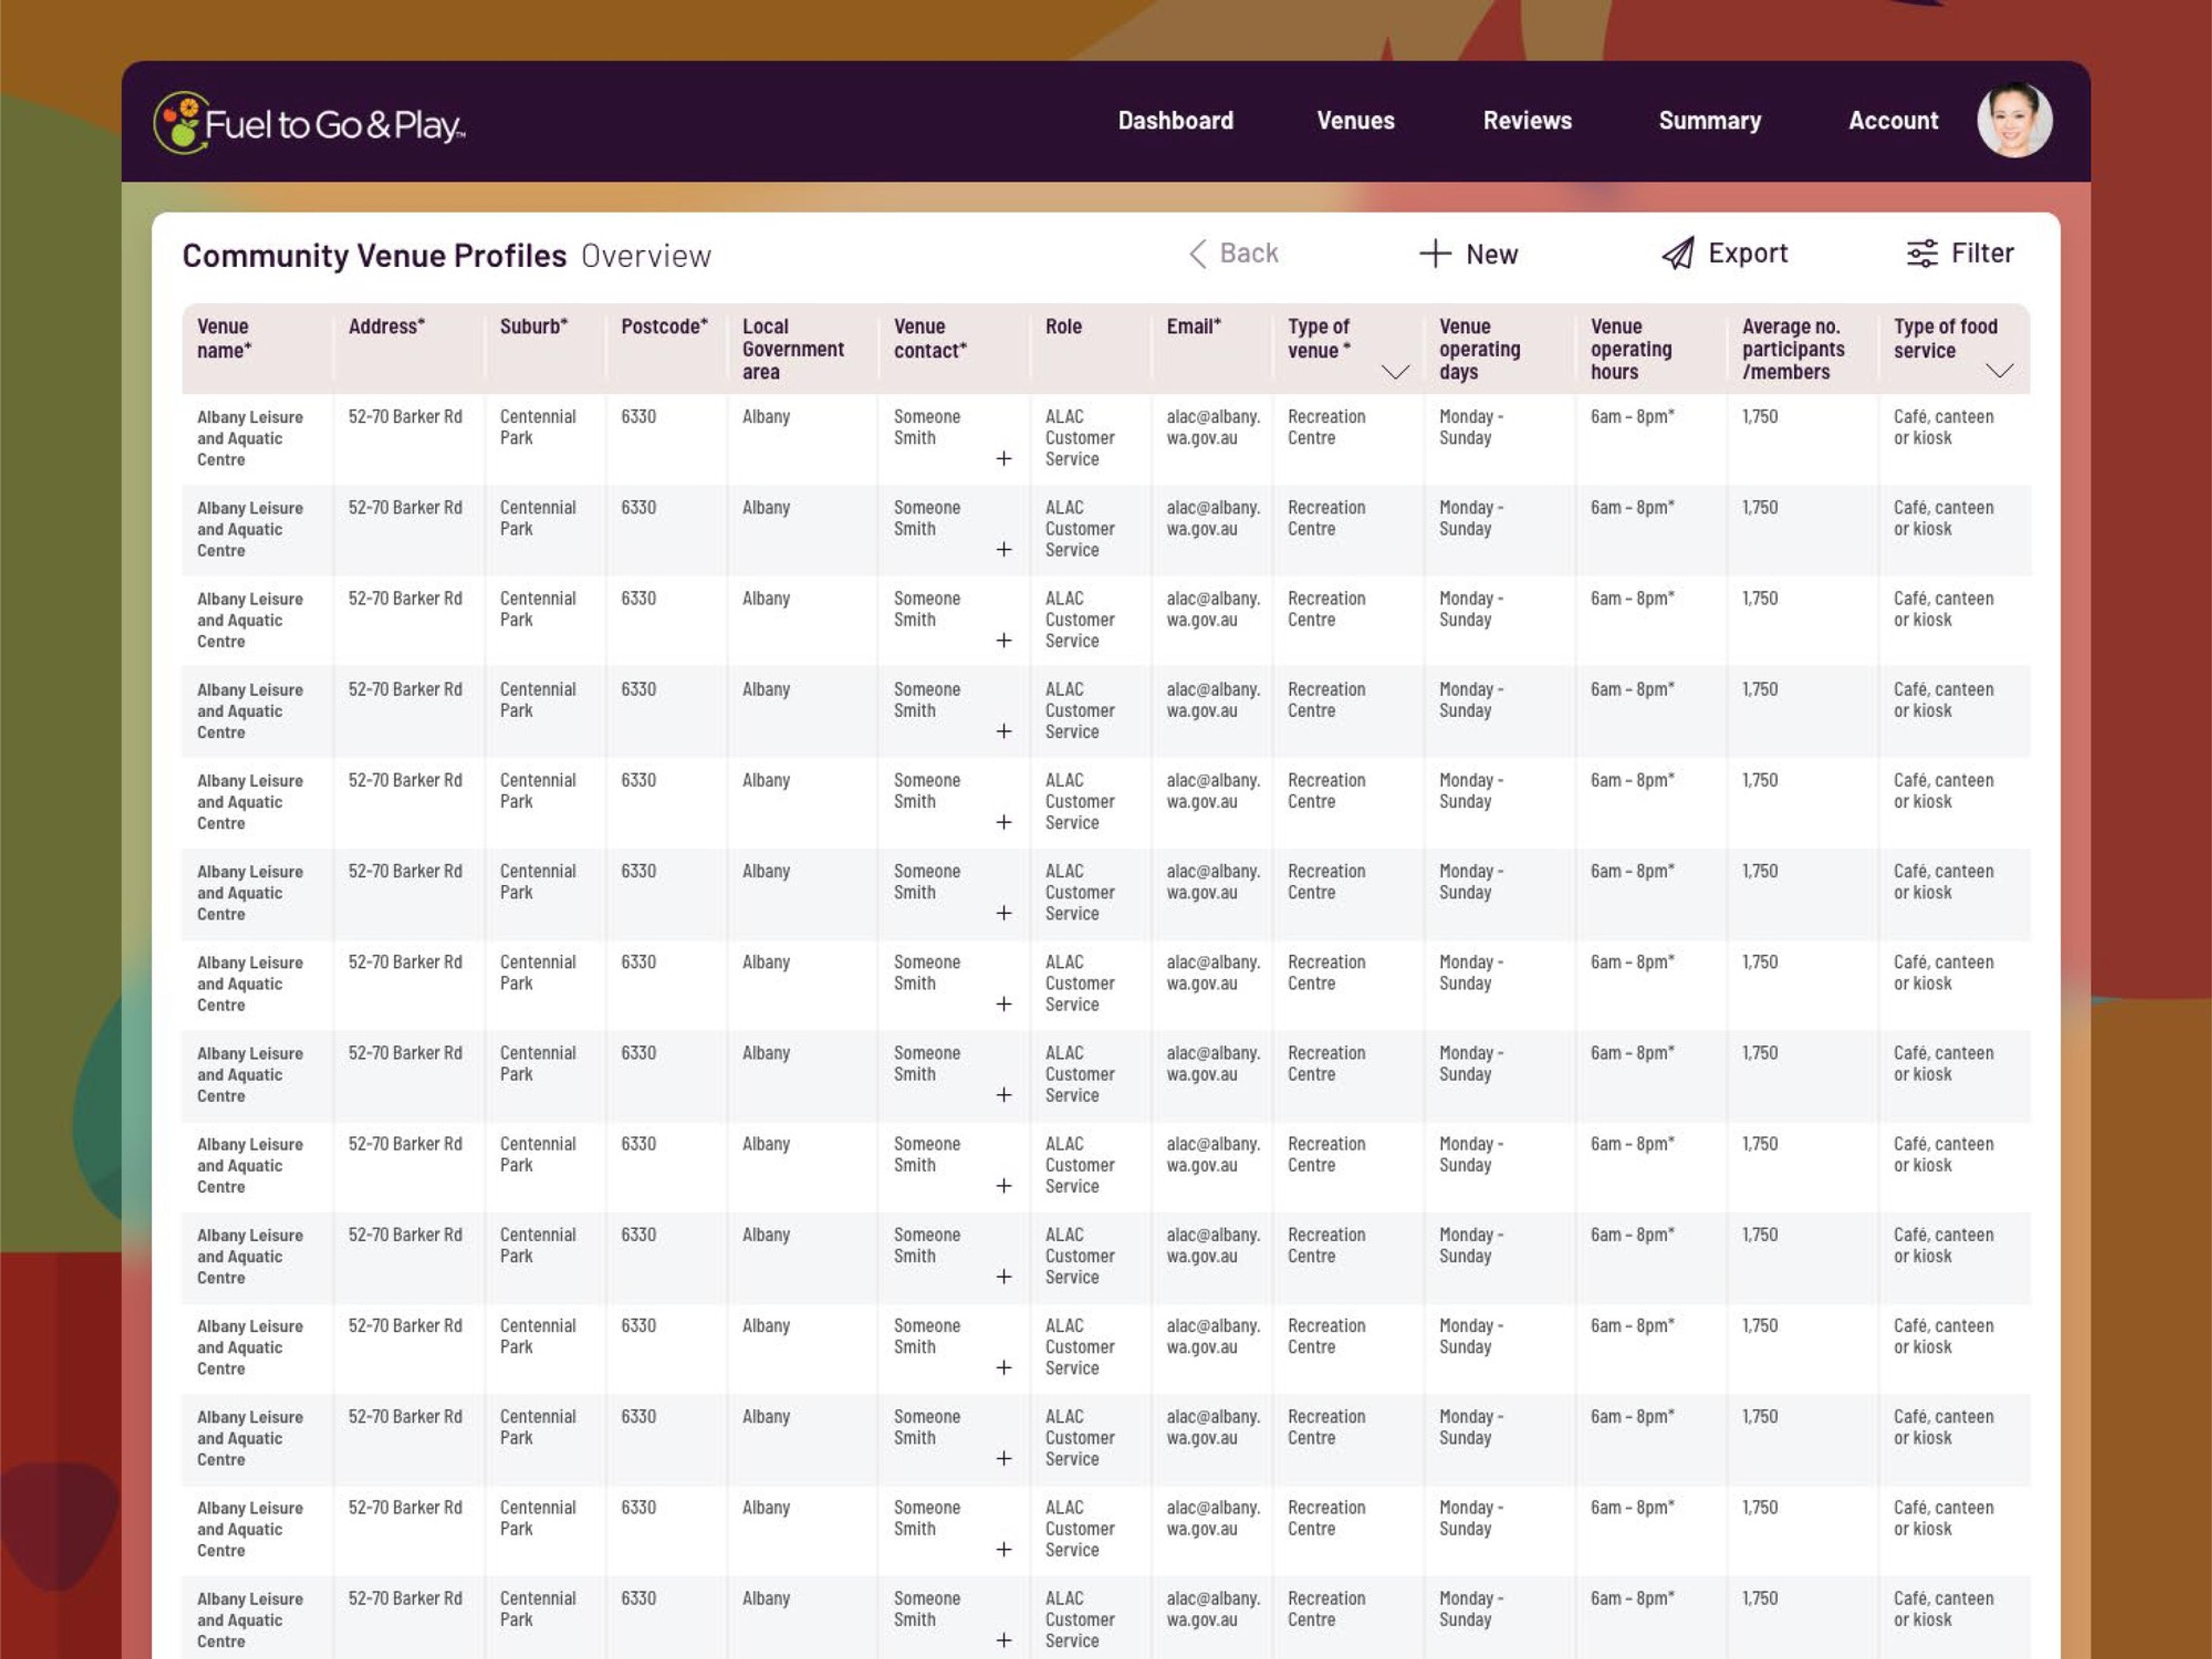
Task: Click the Venue operating hours header
Action: pyautogui.click(x=1631, y=349)
